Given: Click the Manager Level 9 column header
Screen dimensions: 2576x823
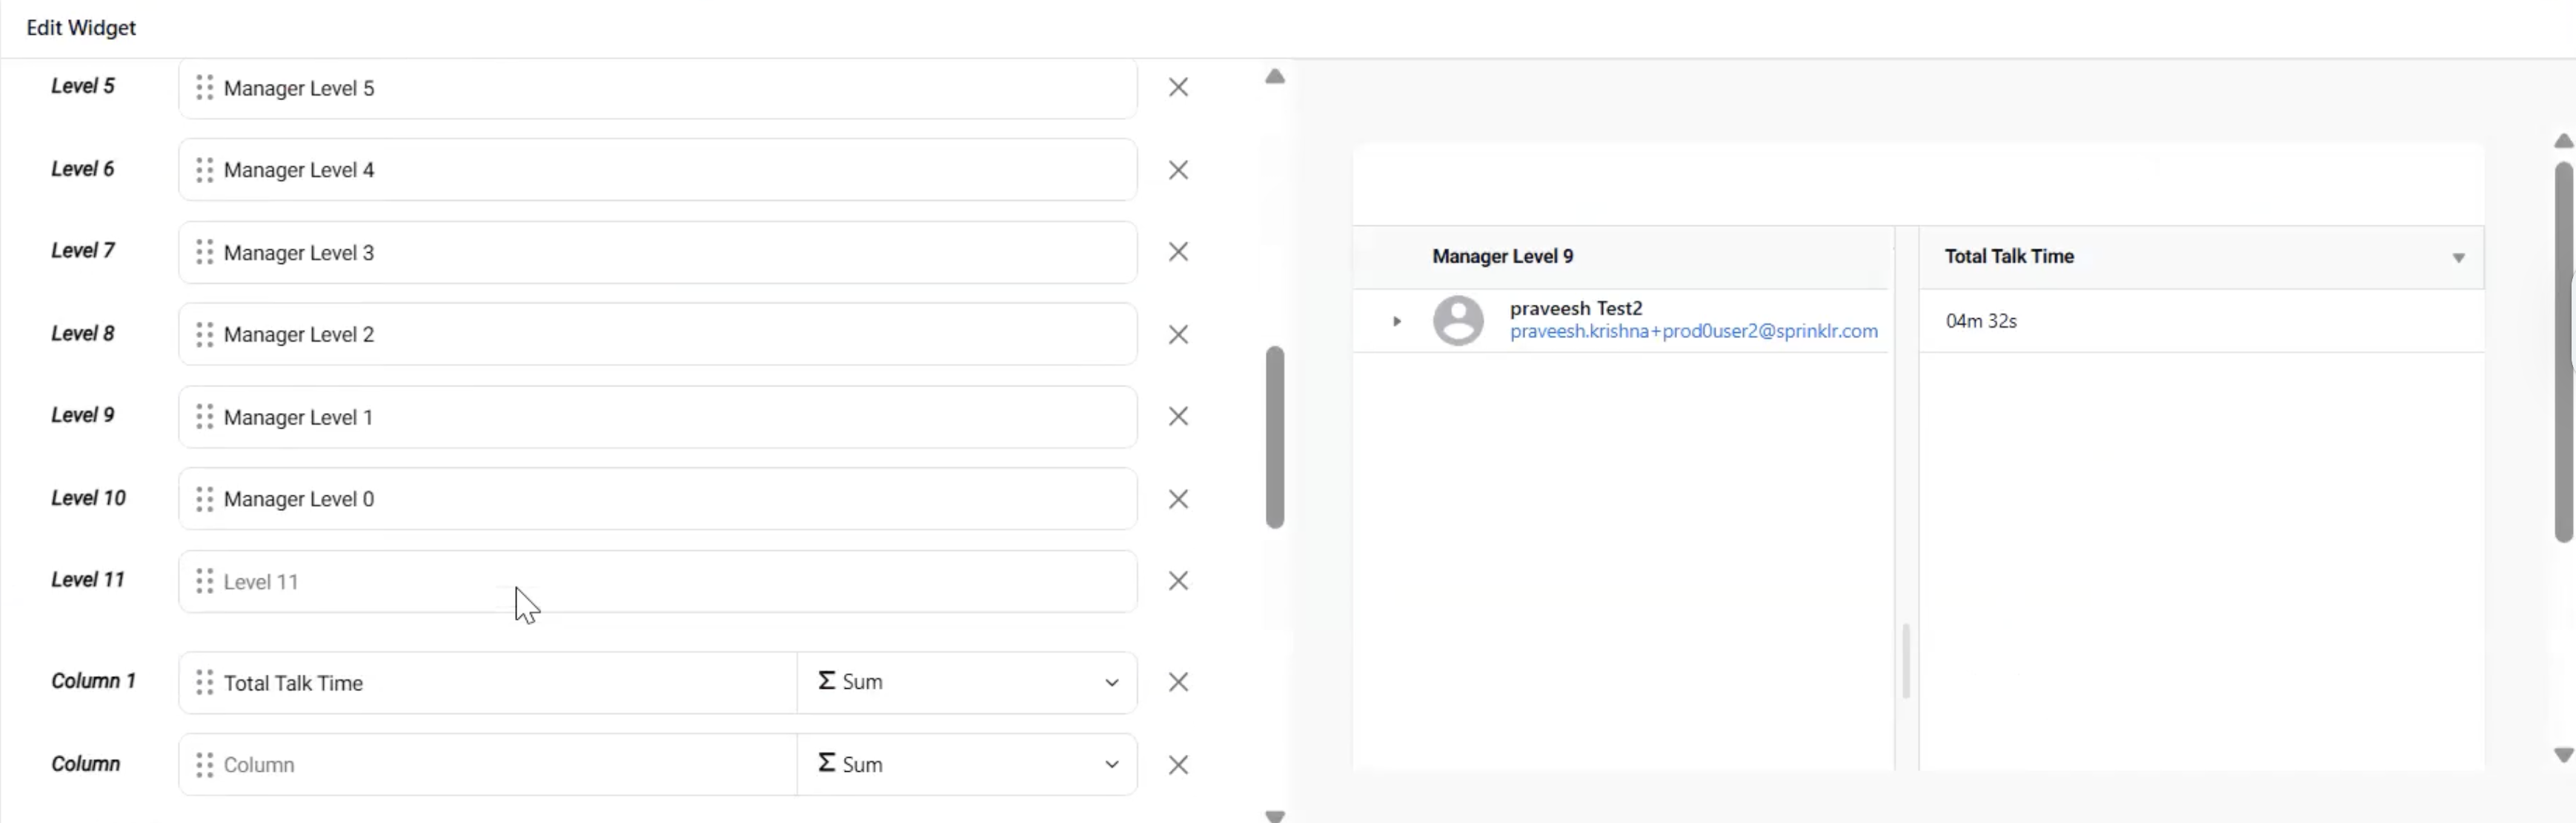Looking at the screenshot, I should coord(1502,257).
